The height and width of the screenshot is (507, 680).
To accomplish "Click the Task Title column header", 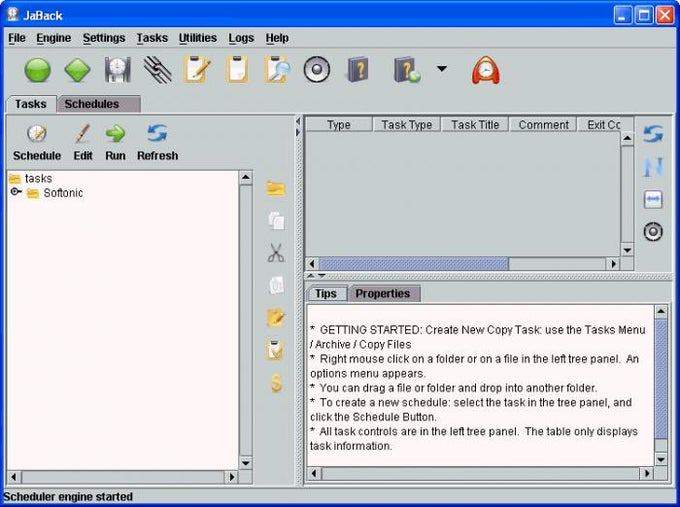I will [475, 124].
